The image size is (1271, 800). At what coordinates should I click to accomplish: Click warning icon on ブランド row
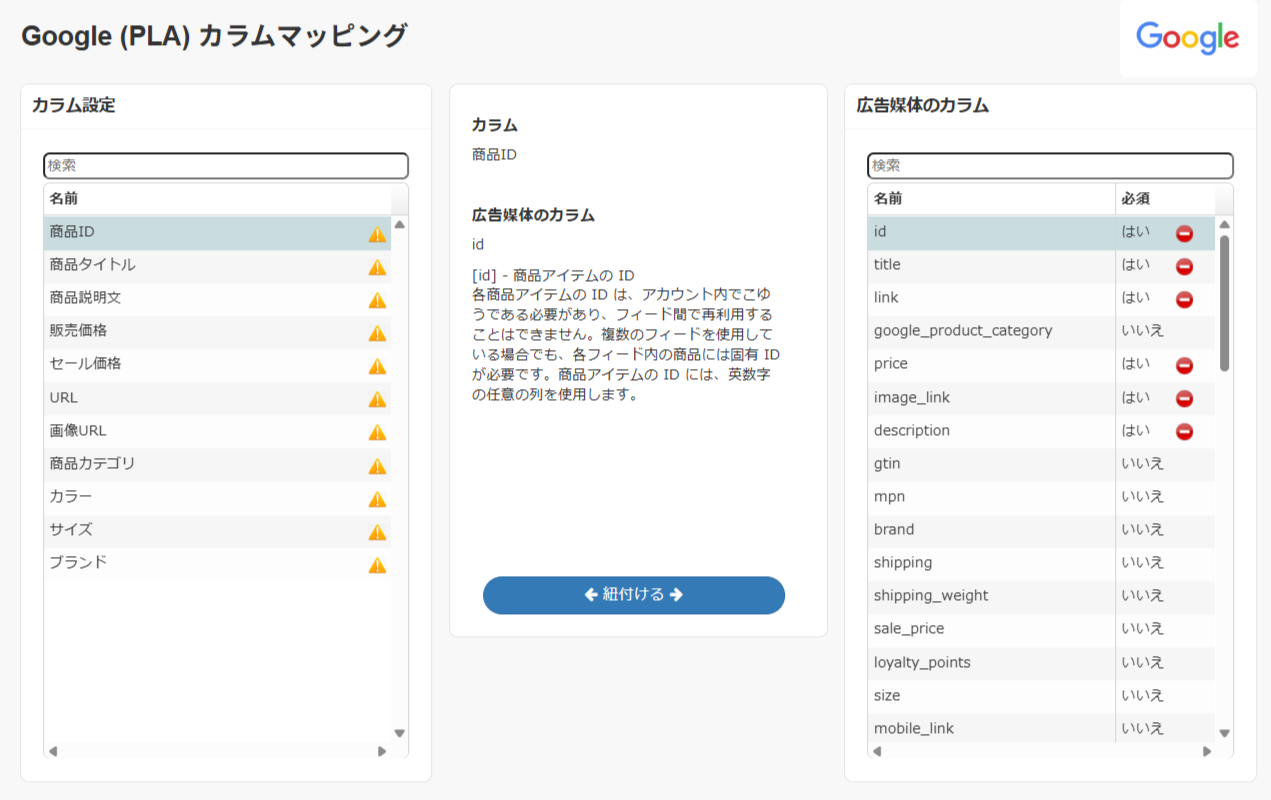click(x=377, y=565)
